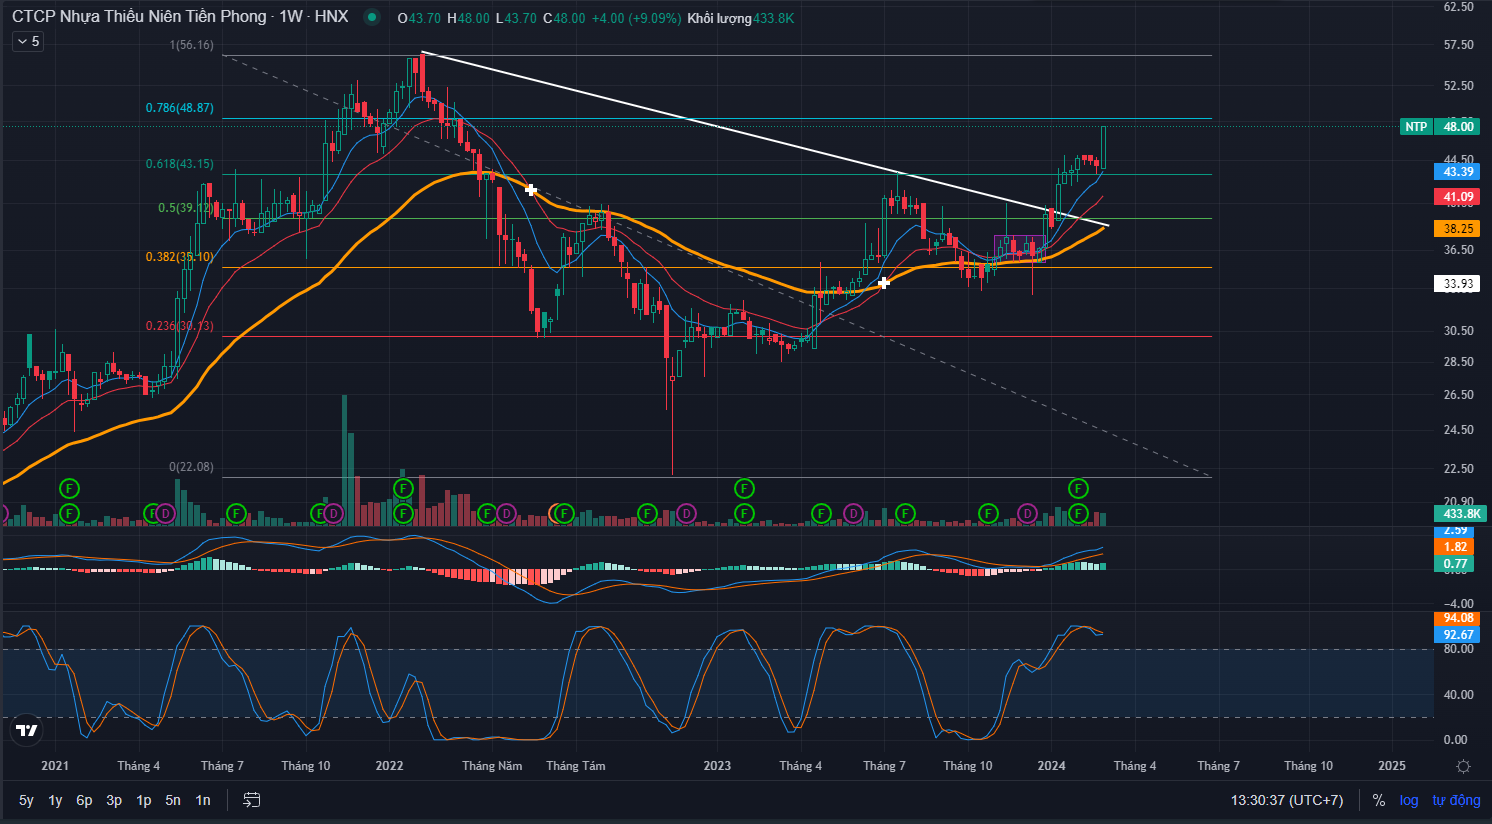
Task: Select the 5y time range
Action: tap(26, 800)
